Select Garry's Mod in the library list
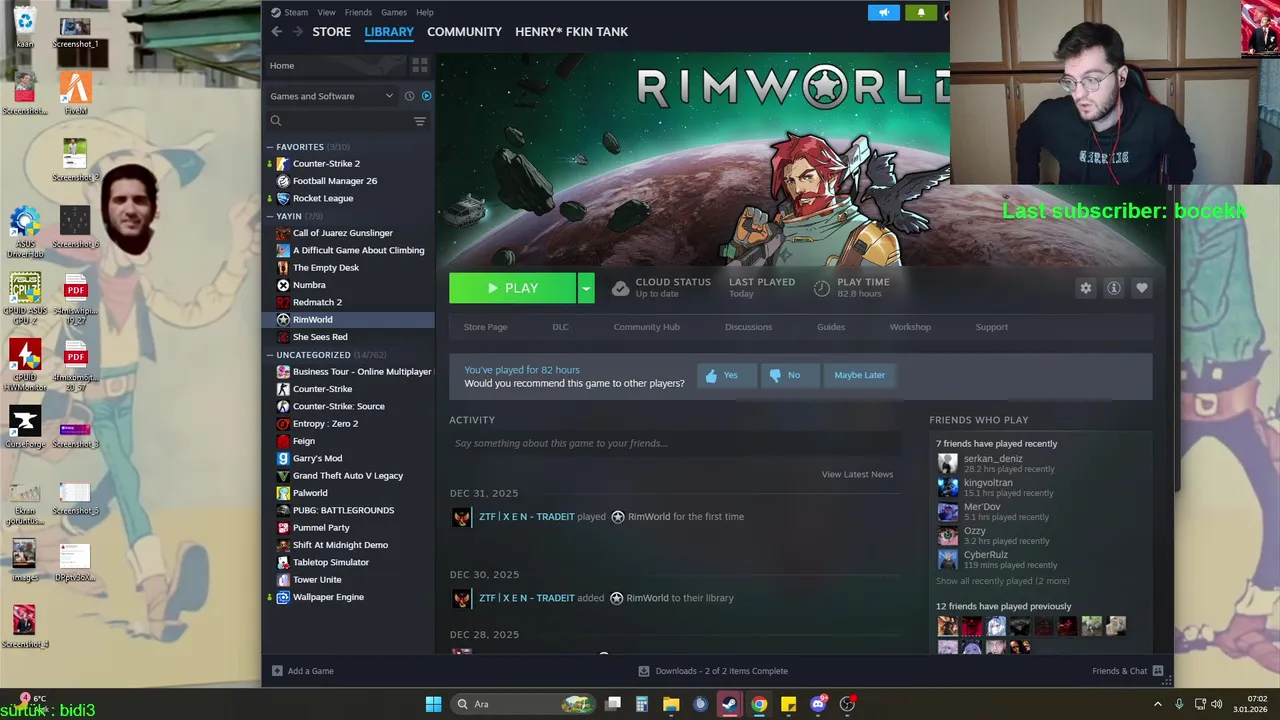This screenshot has height=720, width=1280. point(317,458)
